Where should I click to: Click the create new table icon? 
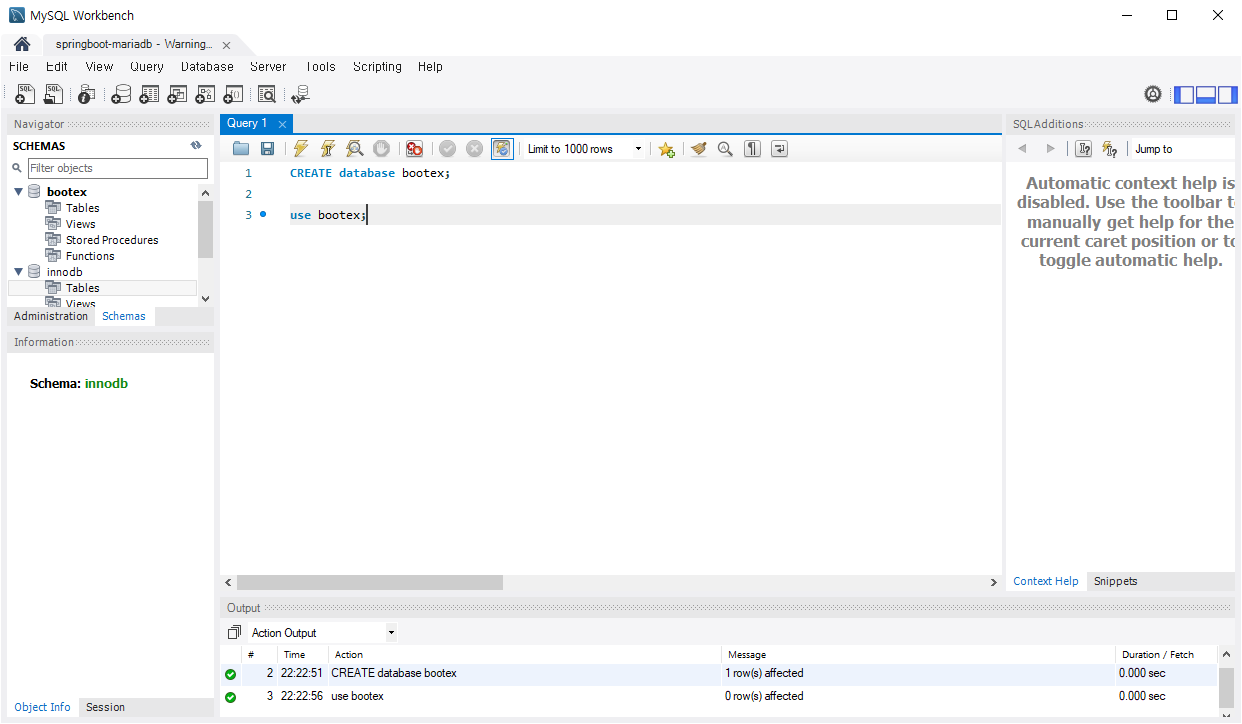click(x=149, y=94)
